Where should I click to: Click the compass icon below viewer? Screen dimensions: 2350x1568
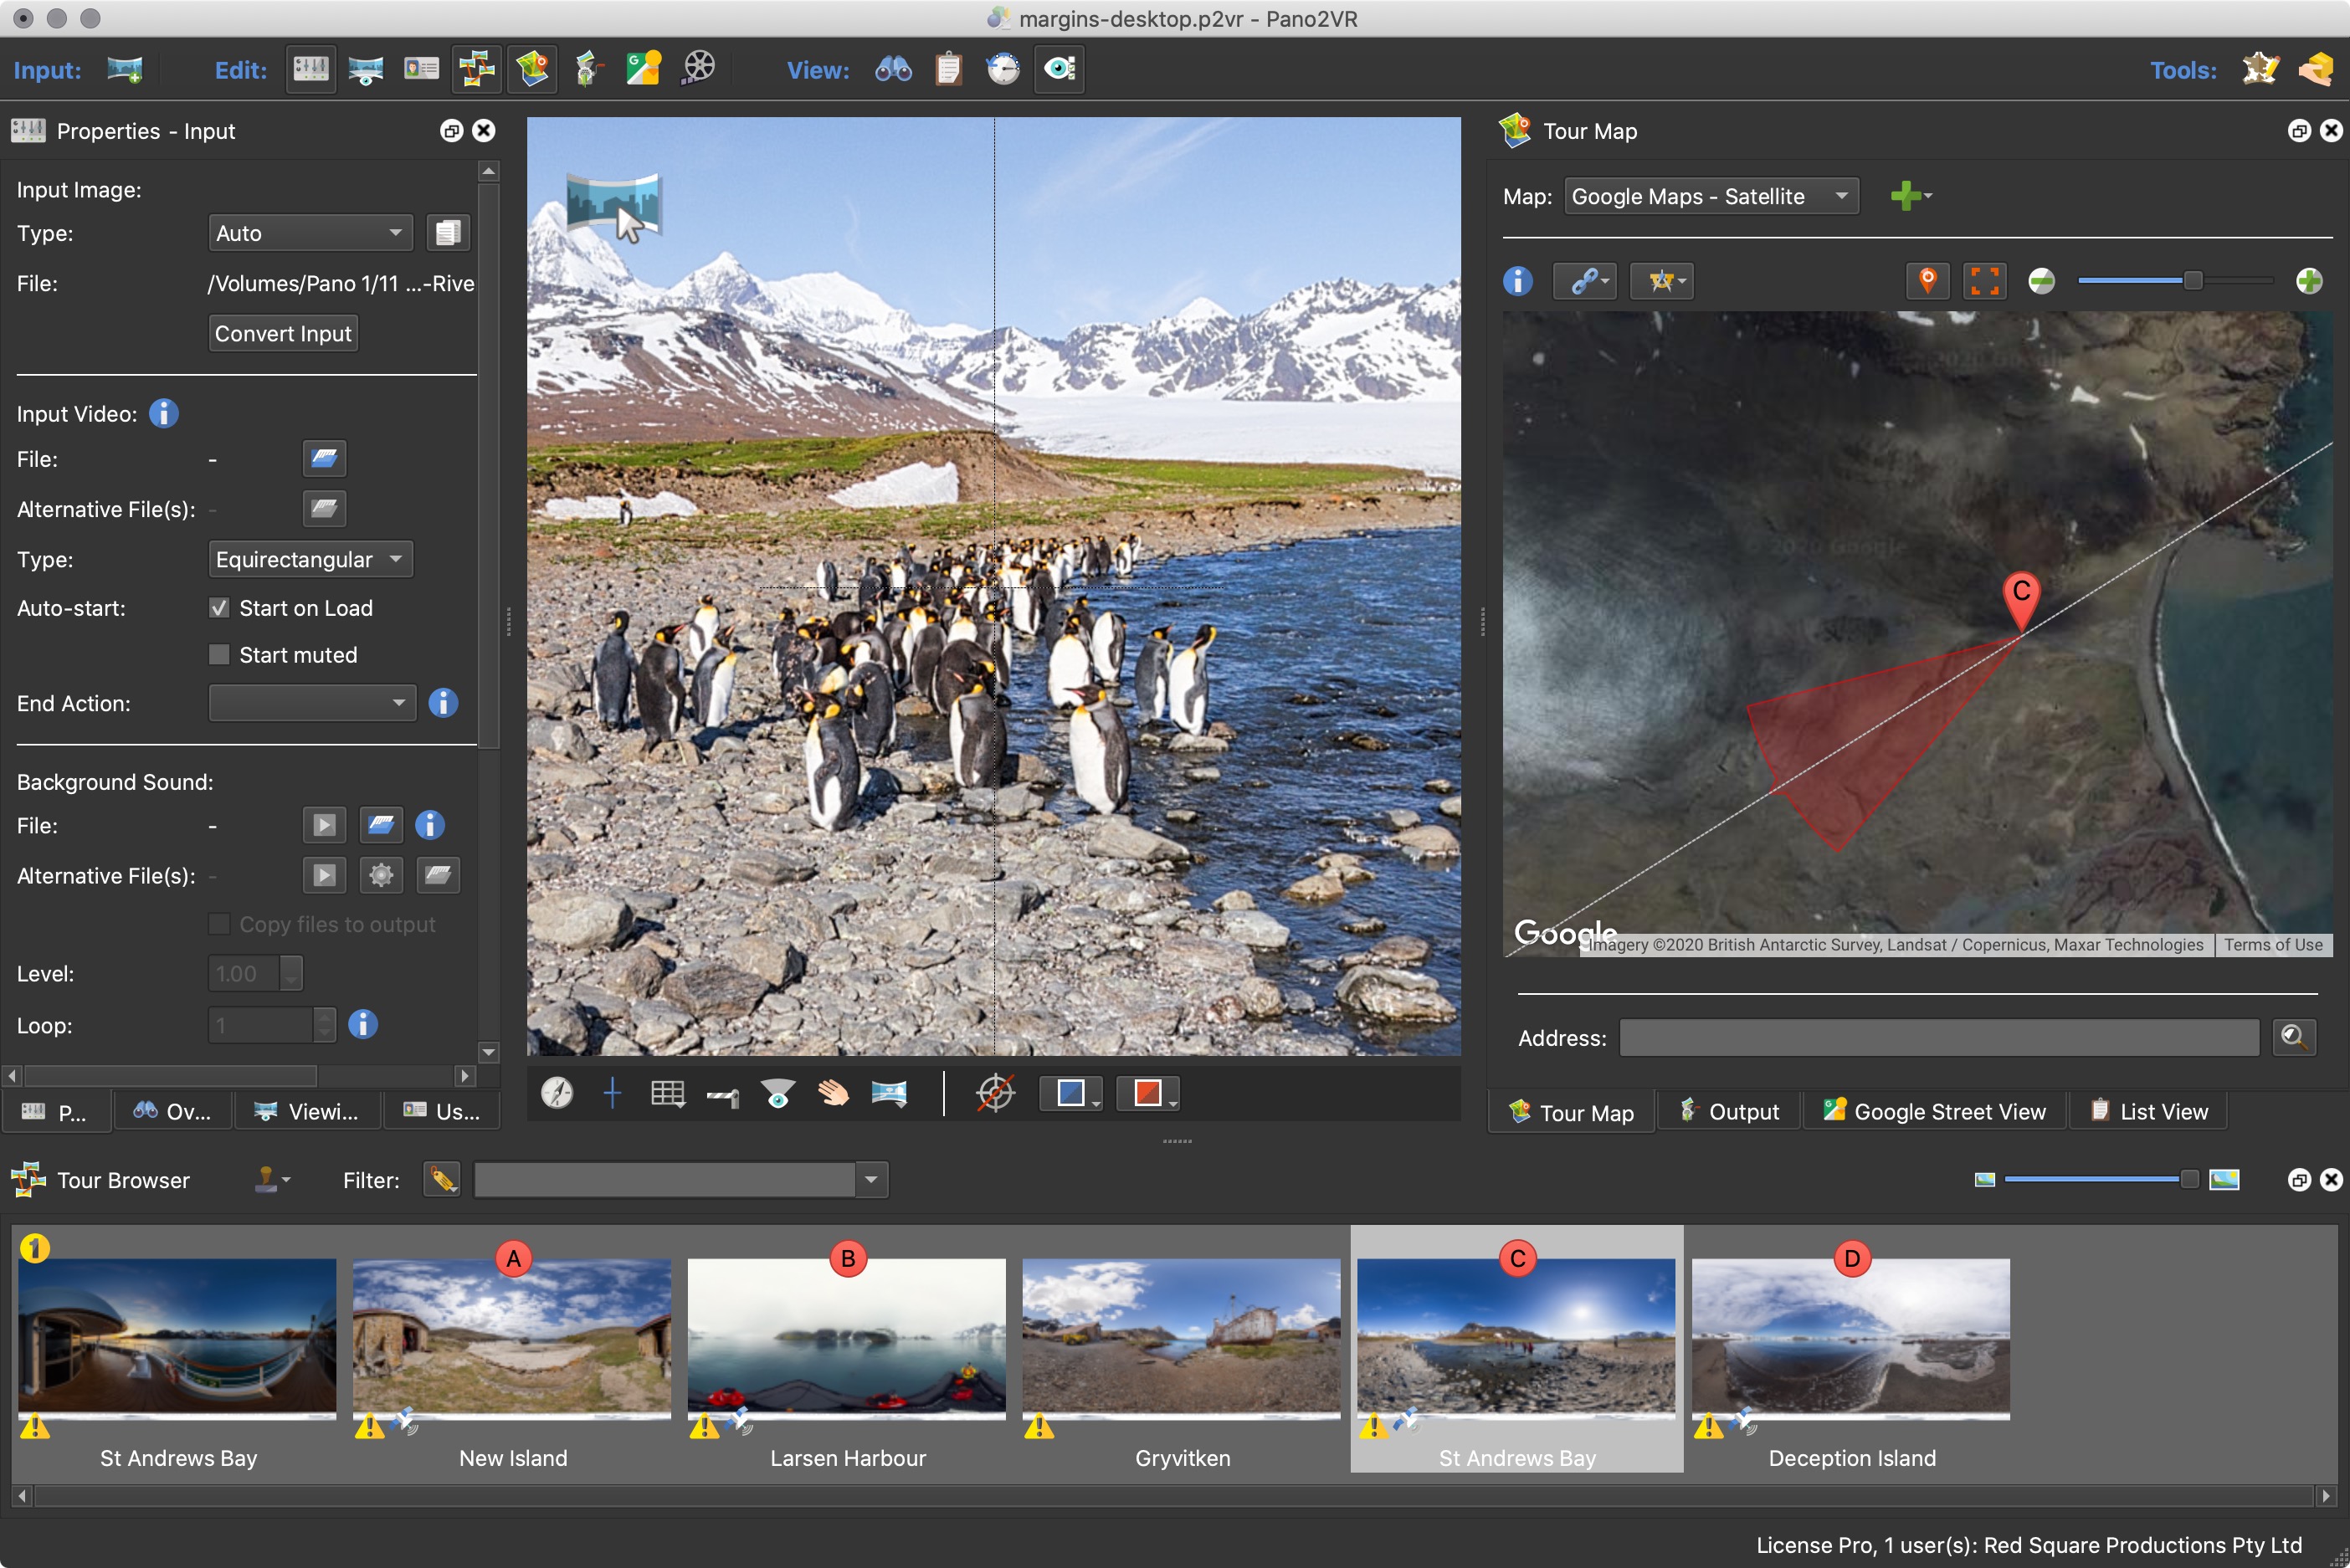click(557, 1093)
